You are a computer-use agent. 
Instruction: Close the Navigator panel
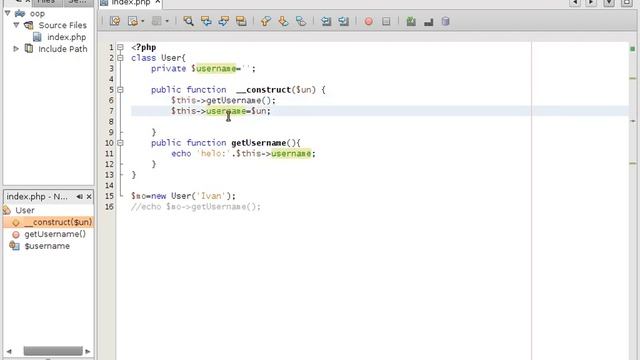(x=89, y=197)
